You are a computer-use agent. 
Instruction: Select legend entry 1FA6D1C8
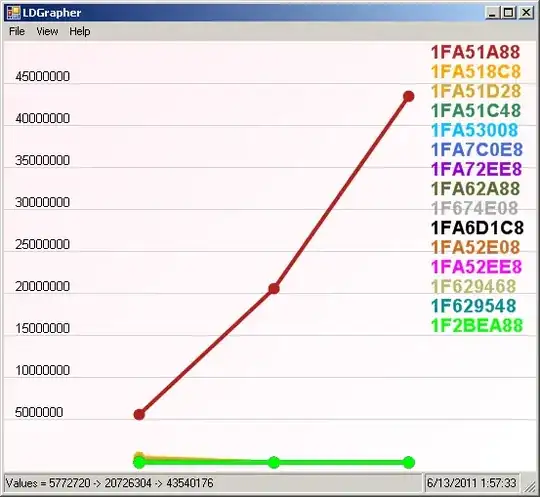click(477, 228)
